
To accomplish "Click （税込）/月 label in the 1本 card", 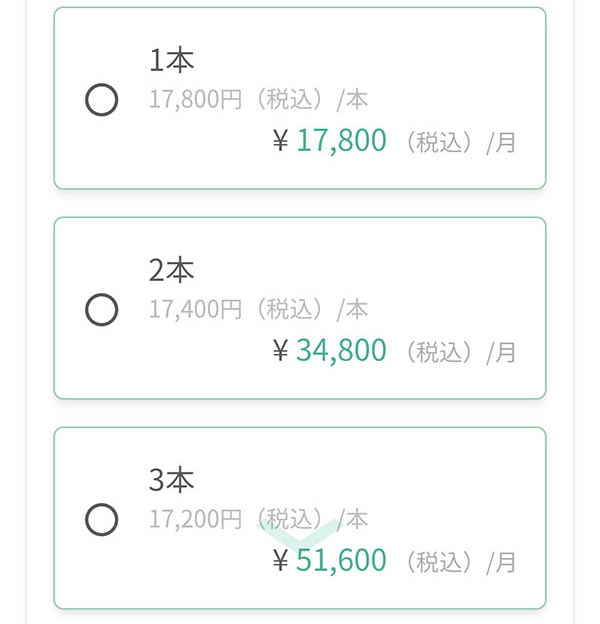I will [x=459, y=142].
